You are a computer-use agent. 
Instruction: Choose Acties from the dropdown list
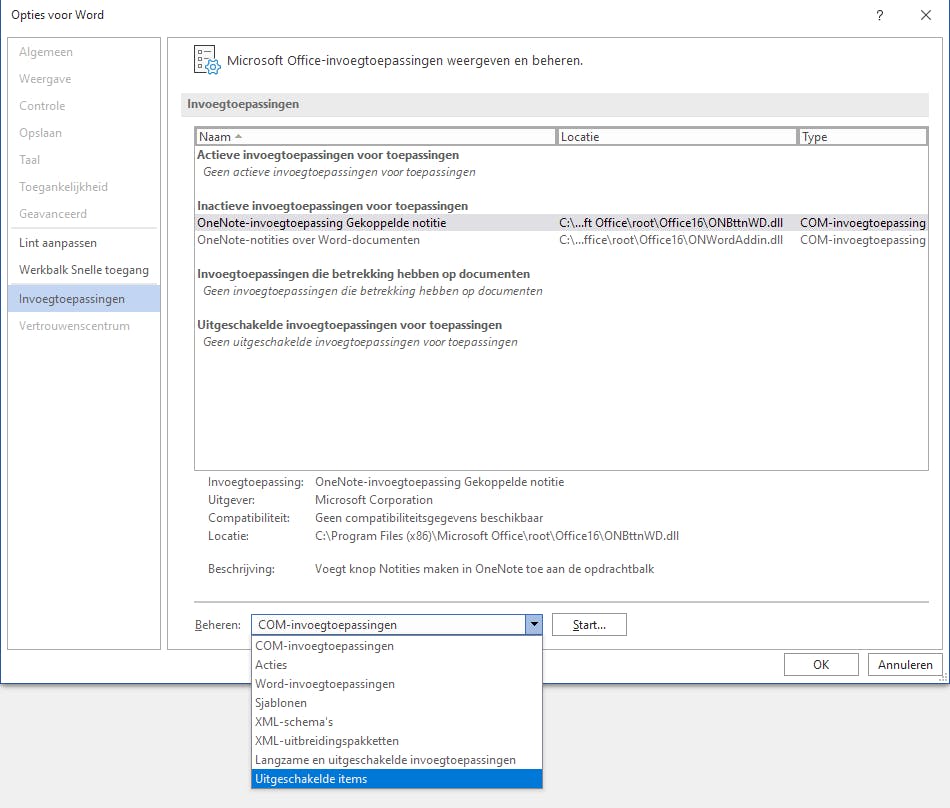pyautogui.click(x=397, y=665)
